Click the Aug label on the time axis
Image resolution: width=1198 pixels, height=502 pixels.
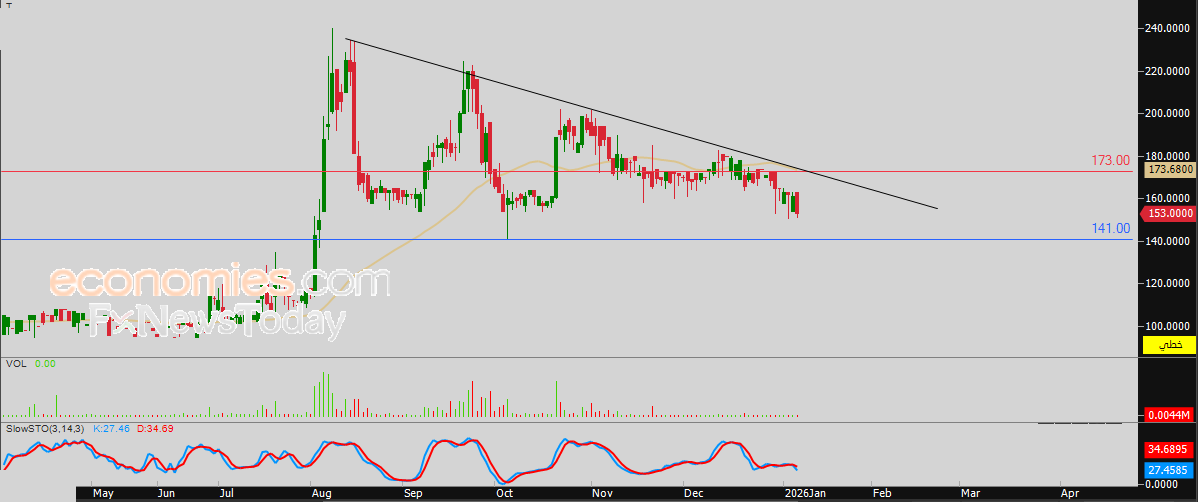click(x=322, y=493)
